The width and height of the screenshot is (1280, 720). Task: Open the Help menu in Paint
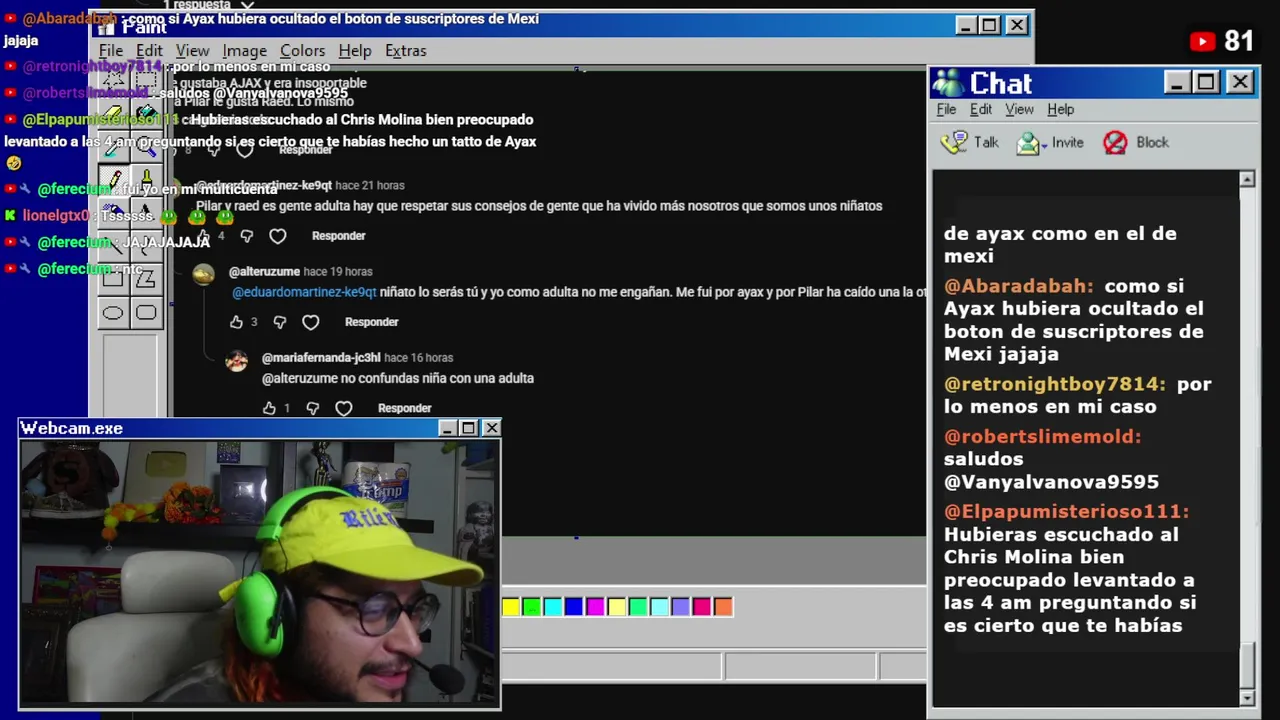(354, 50)
